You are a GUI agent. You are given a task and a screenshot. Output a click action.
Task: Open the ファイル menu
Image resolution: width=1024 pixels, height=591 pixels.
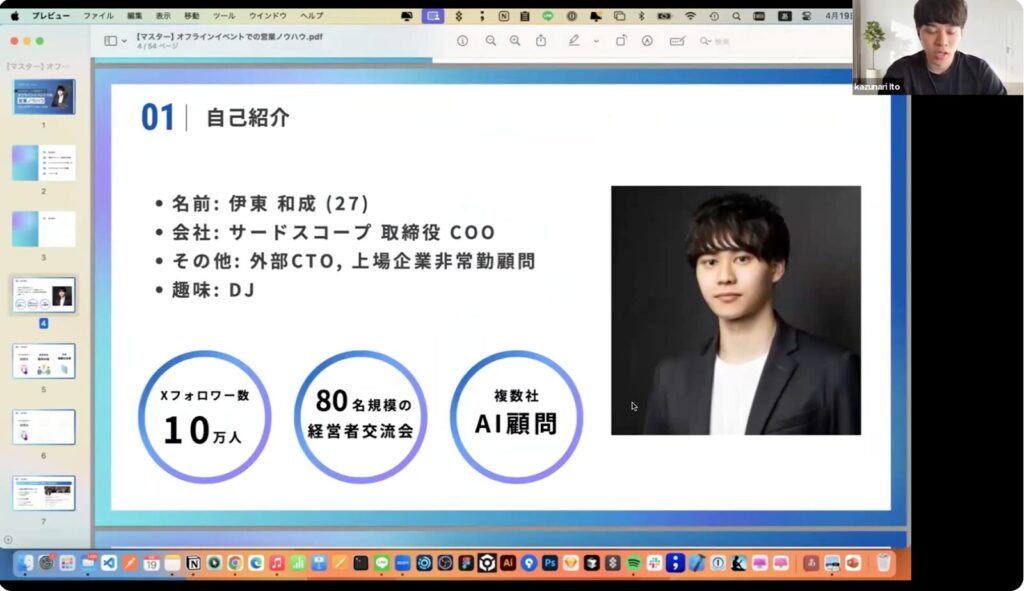[98, 16]
